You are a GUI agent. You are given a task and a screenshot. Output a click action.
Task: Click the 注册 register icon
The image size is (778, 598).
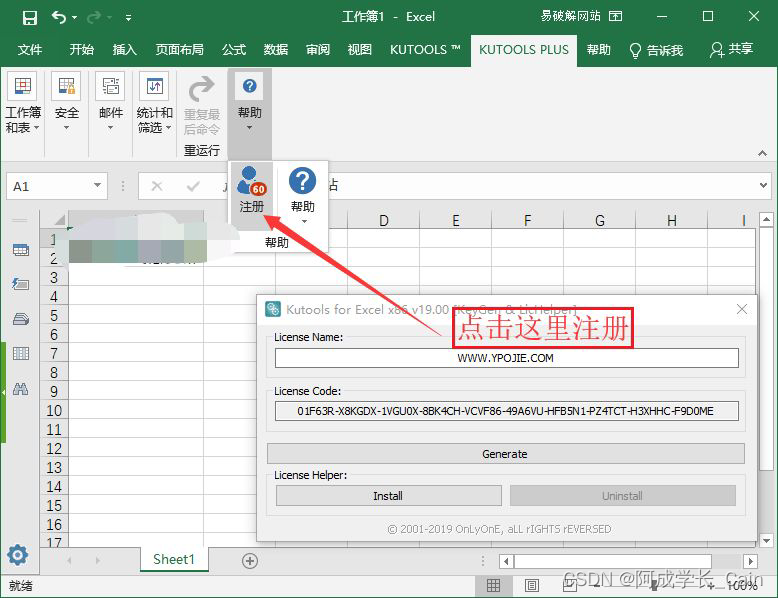[252, 191]
